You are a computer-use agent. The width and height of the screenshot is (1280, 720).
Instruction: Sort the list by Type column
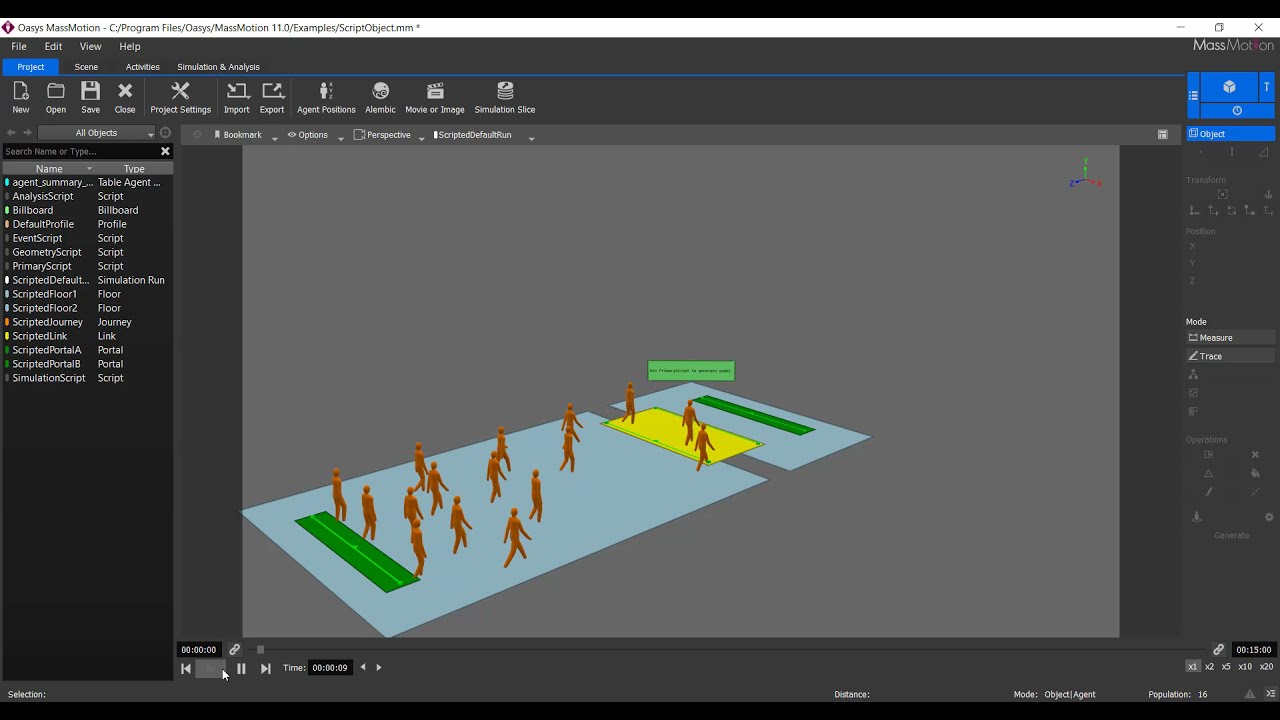pos(134,169)
